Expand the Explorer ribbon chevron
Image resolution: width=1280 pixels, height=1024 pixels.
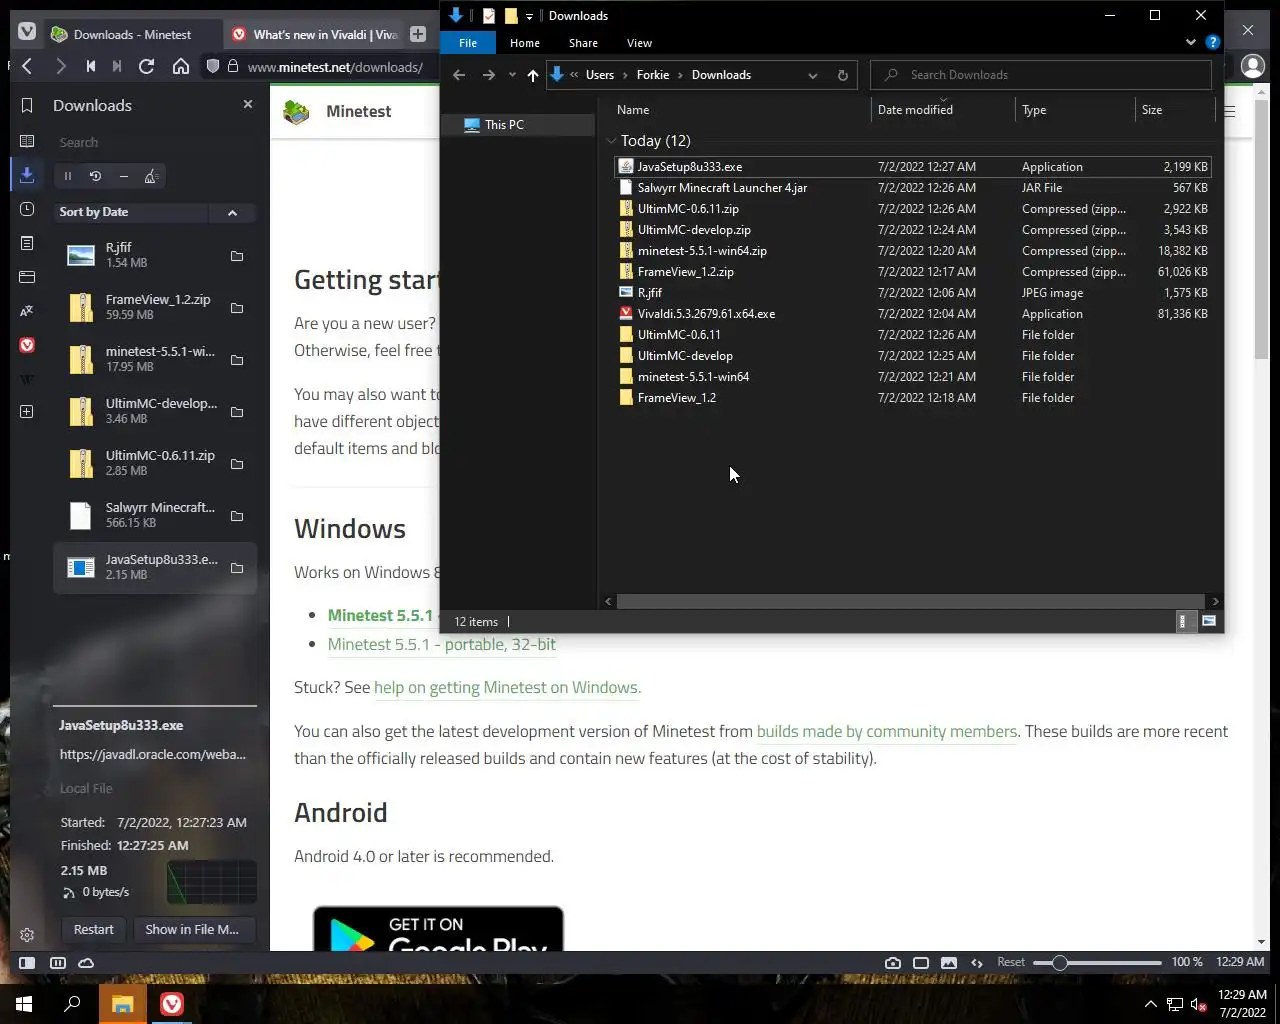(1190, 43)
